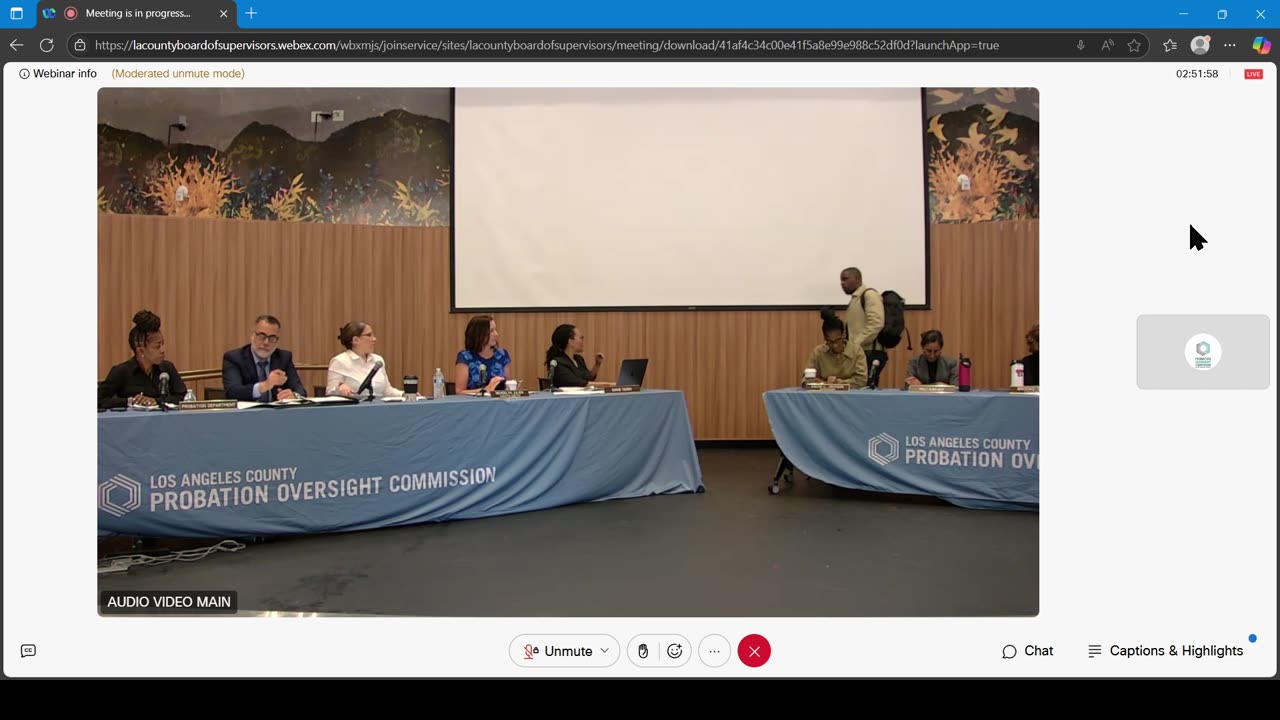This screenshot has width=1280, height=720.
Task: Open a new browser tab
Action: pyautogui.click(x=251, y=13)
